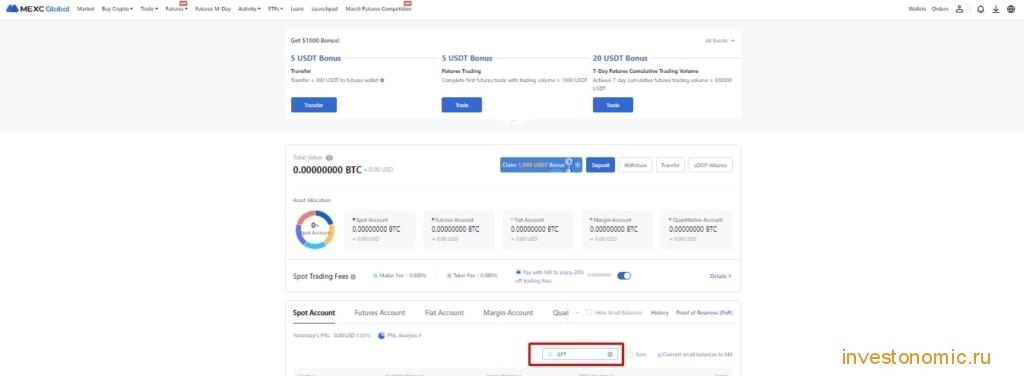Click Spot Trading Fees info icon
The height and width of the screenshot is (376, 1024).
coord(353,277)
